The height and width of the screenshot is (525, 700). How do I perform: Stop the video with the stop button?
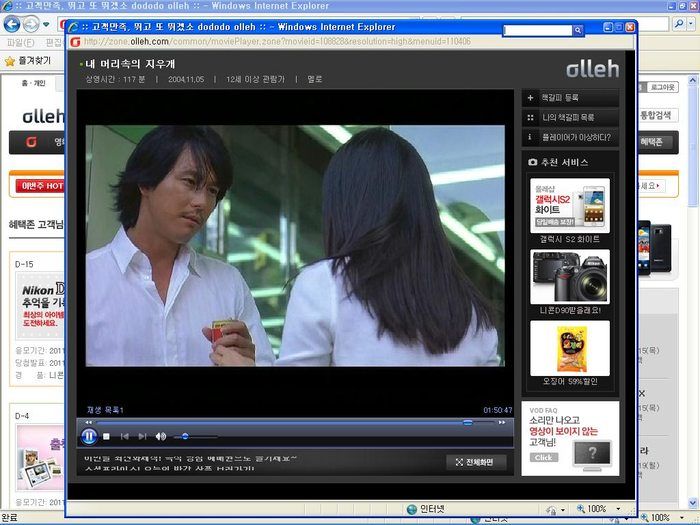tap(106, 437)
